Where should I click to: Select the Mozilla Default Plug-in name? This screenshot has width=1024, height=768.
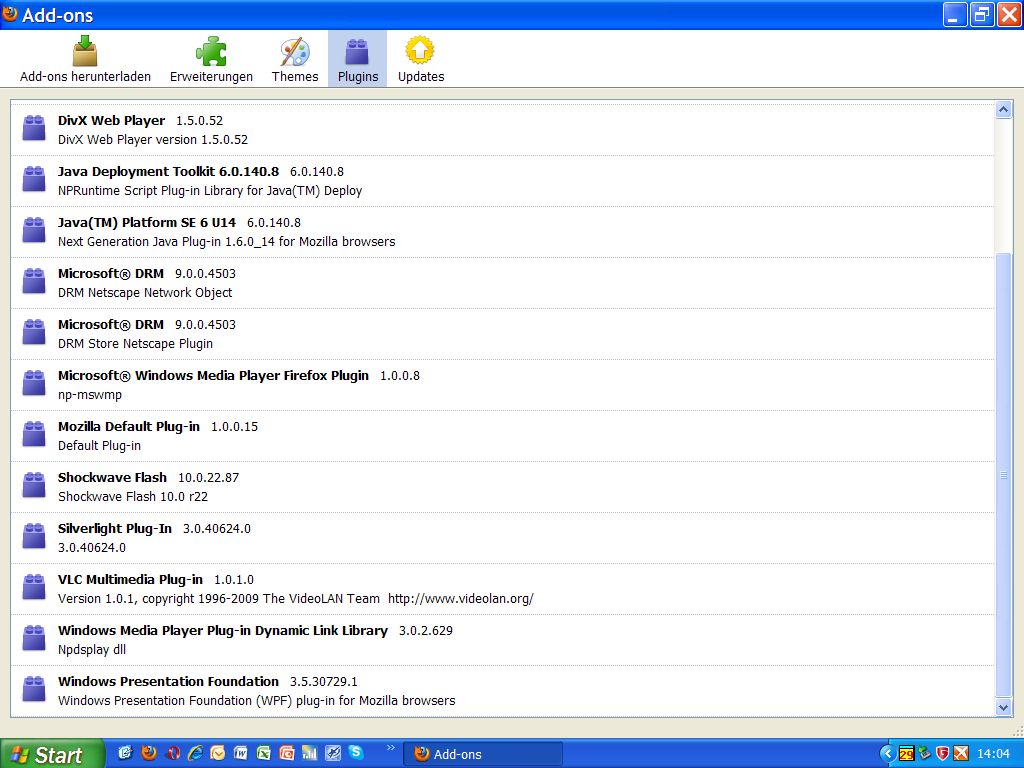pyautogui.click(x=129, y=426)
